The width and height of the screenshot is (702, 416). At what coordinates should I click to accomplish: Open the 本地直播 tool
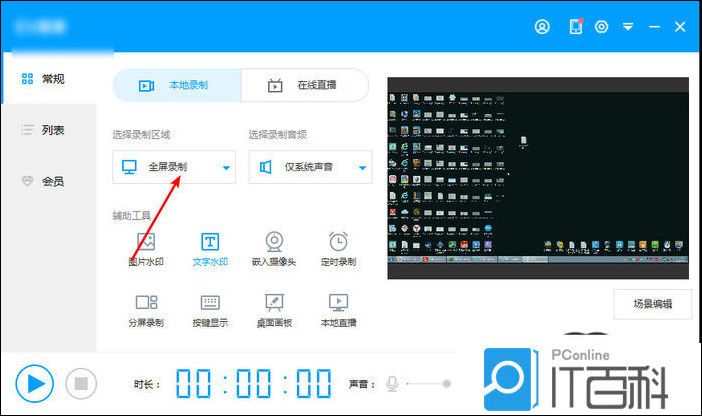tap(338, 311)
